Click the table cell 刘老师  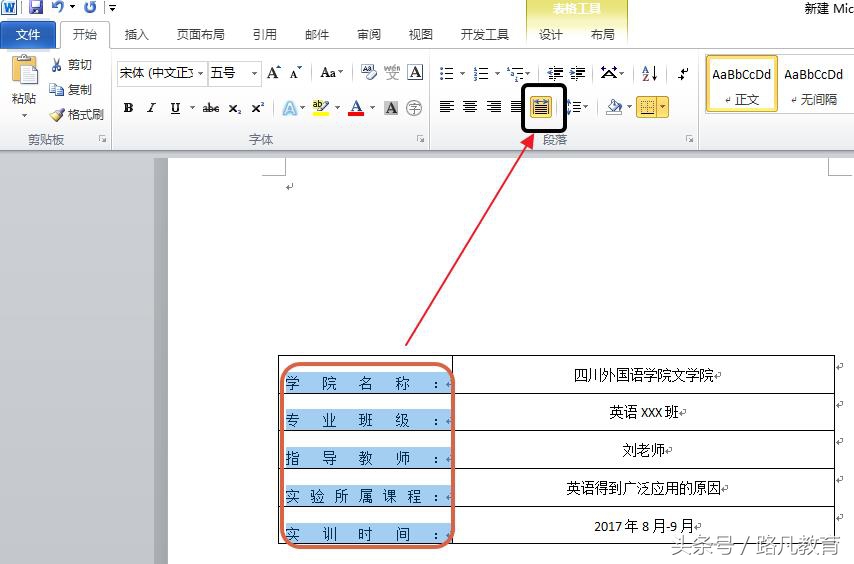click(643, 450)
